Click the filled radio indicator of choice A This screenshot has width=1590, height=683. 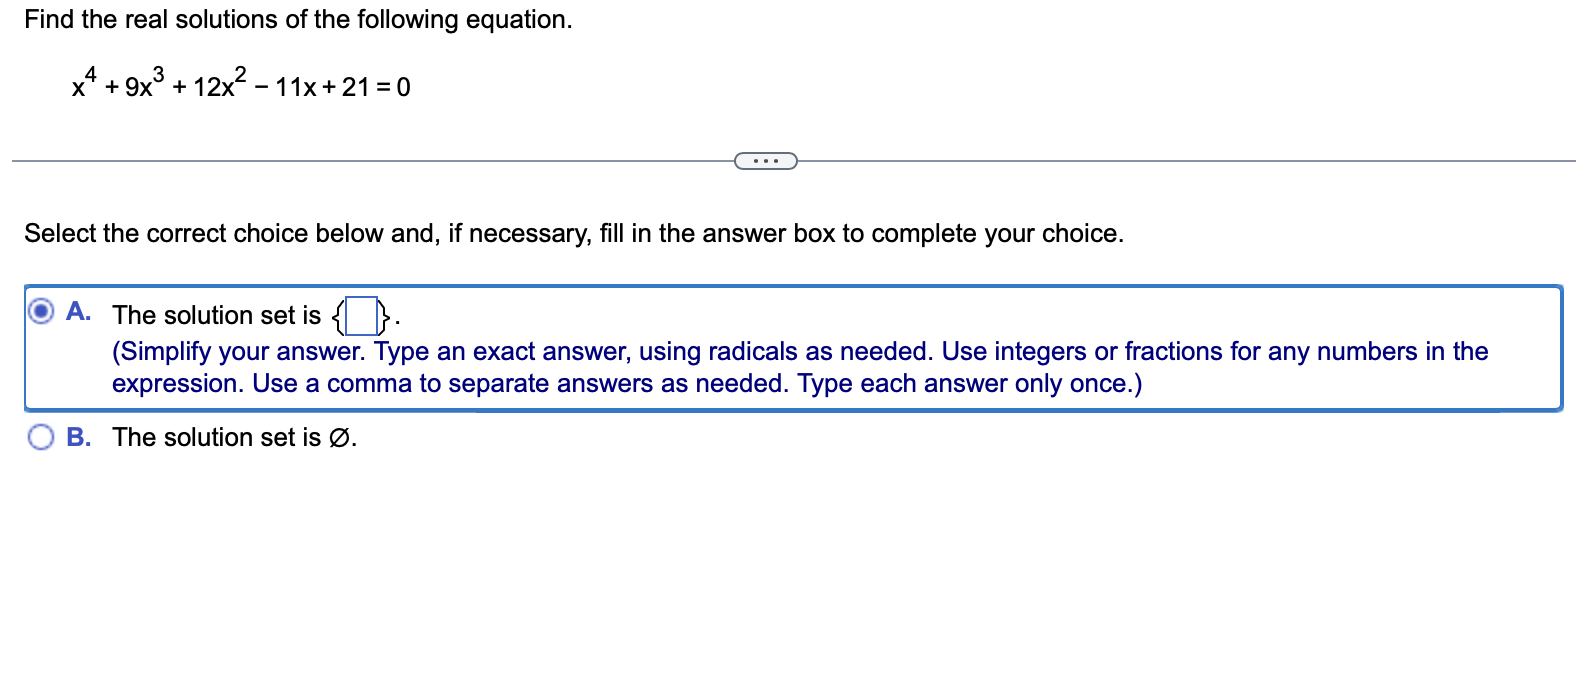tap(40, 313)
